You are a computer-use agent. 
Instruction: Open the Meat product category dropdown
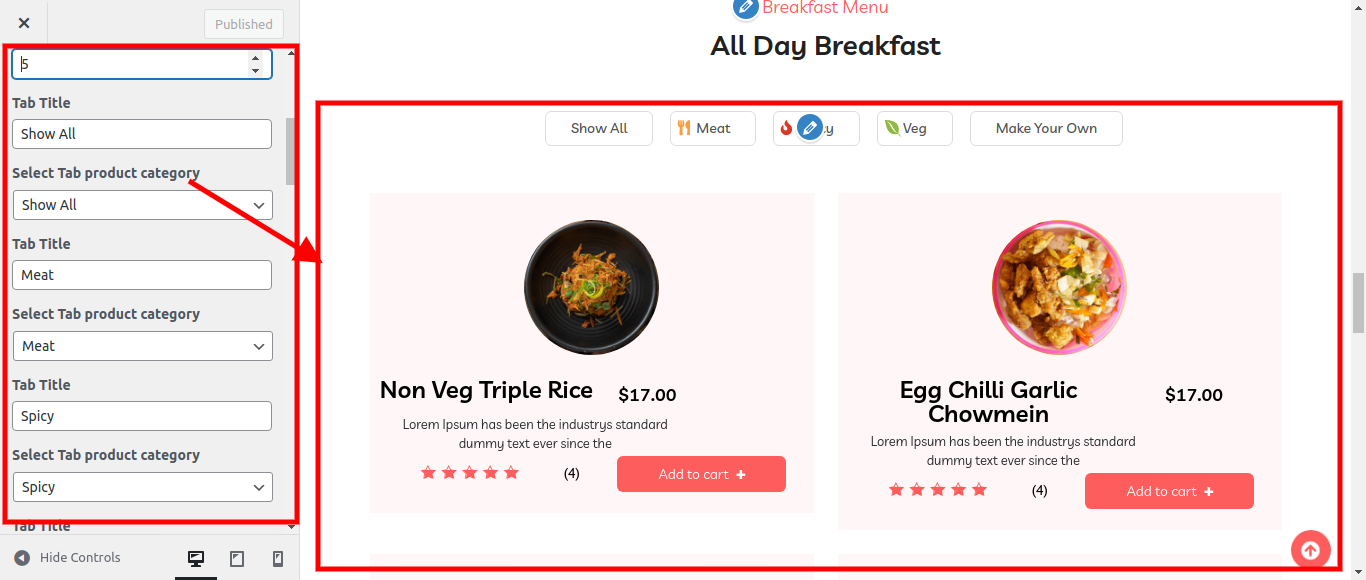(x=142, y=346)
